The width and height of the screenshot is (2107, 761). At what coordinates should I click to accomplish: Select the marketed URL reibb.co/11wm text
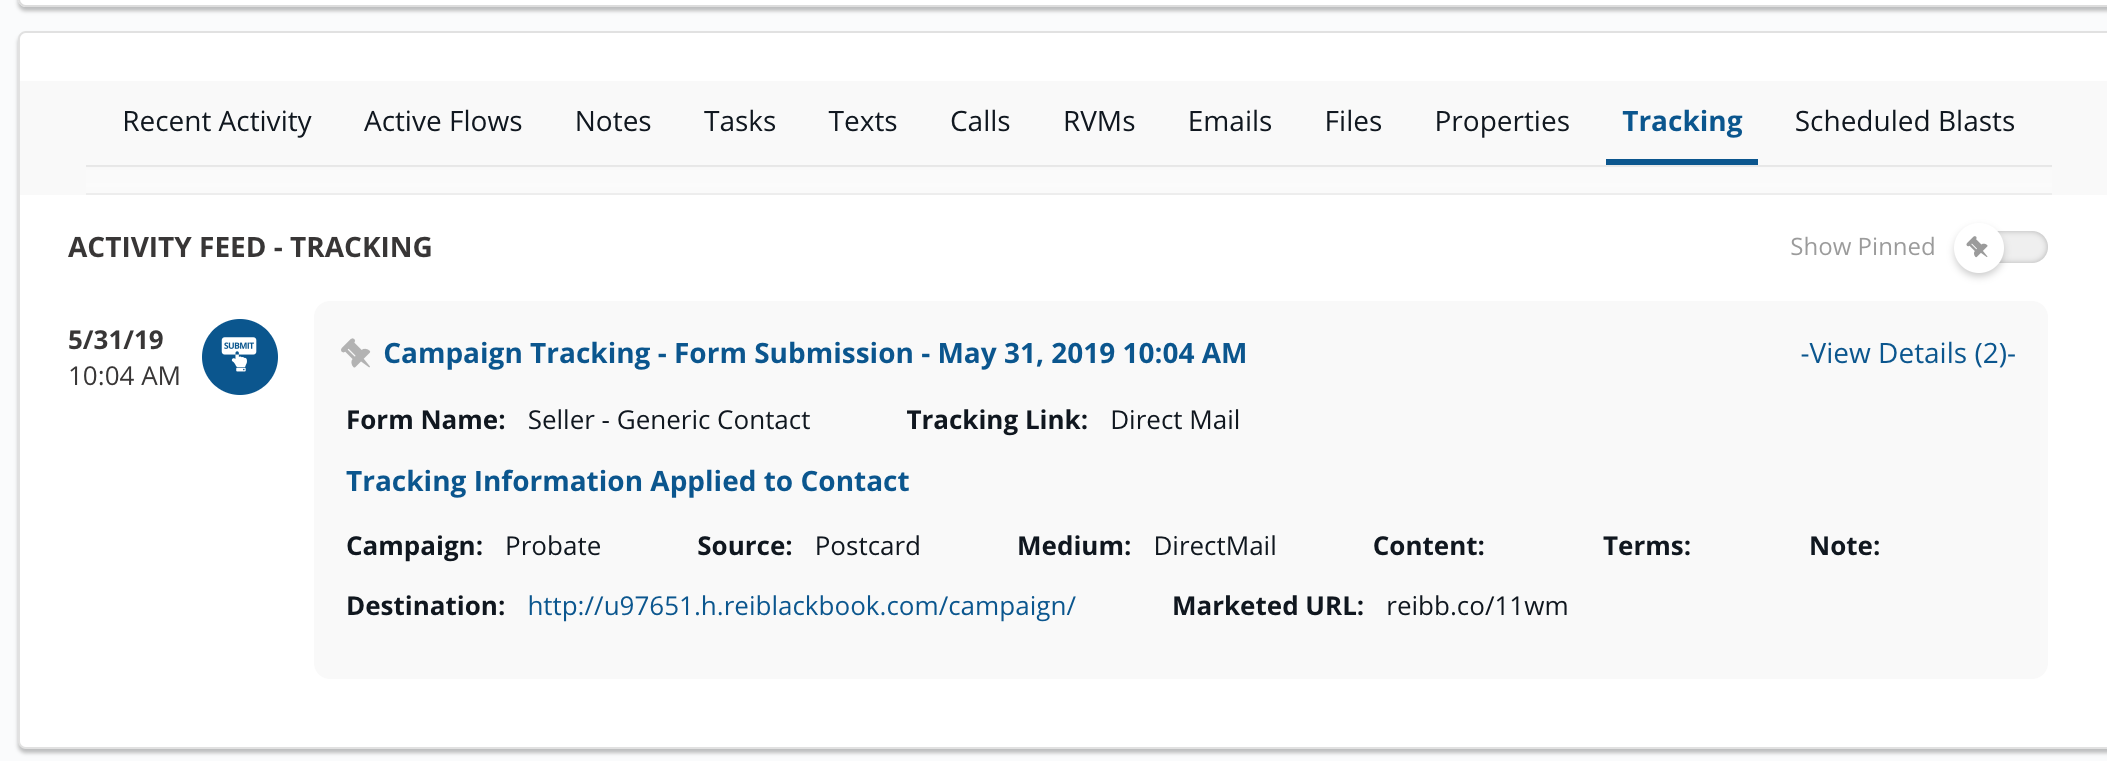pyautogui.click(x=1477, y=606)
